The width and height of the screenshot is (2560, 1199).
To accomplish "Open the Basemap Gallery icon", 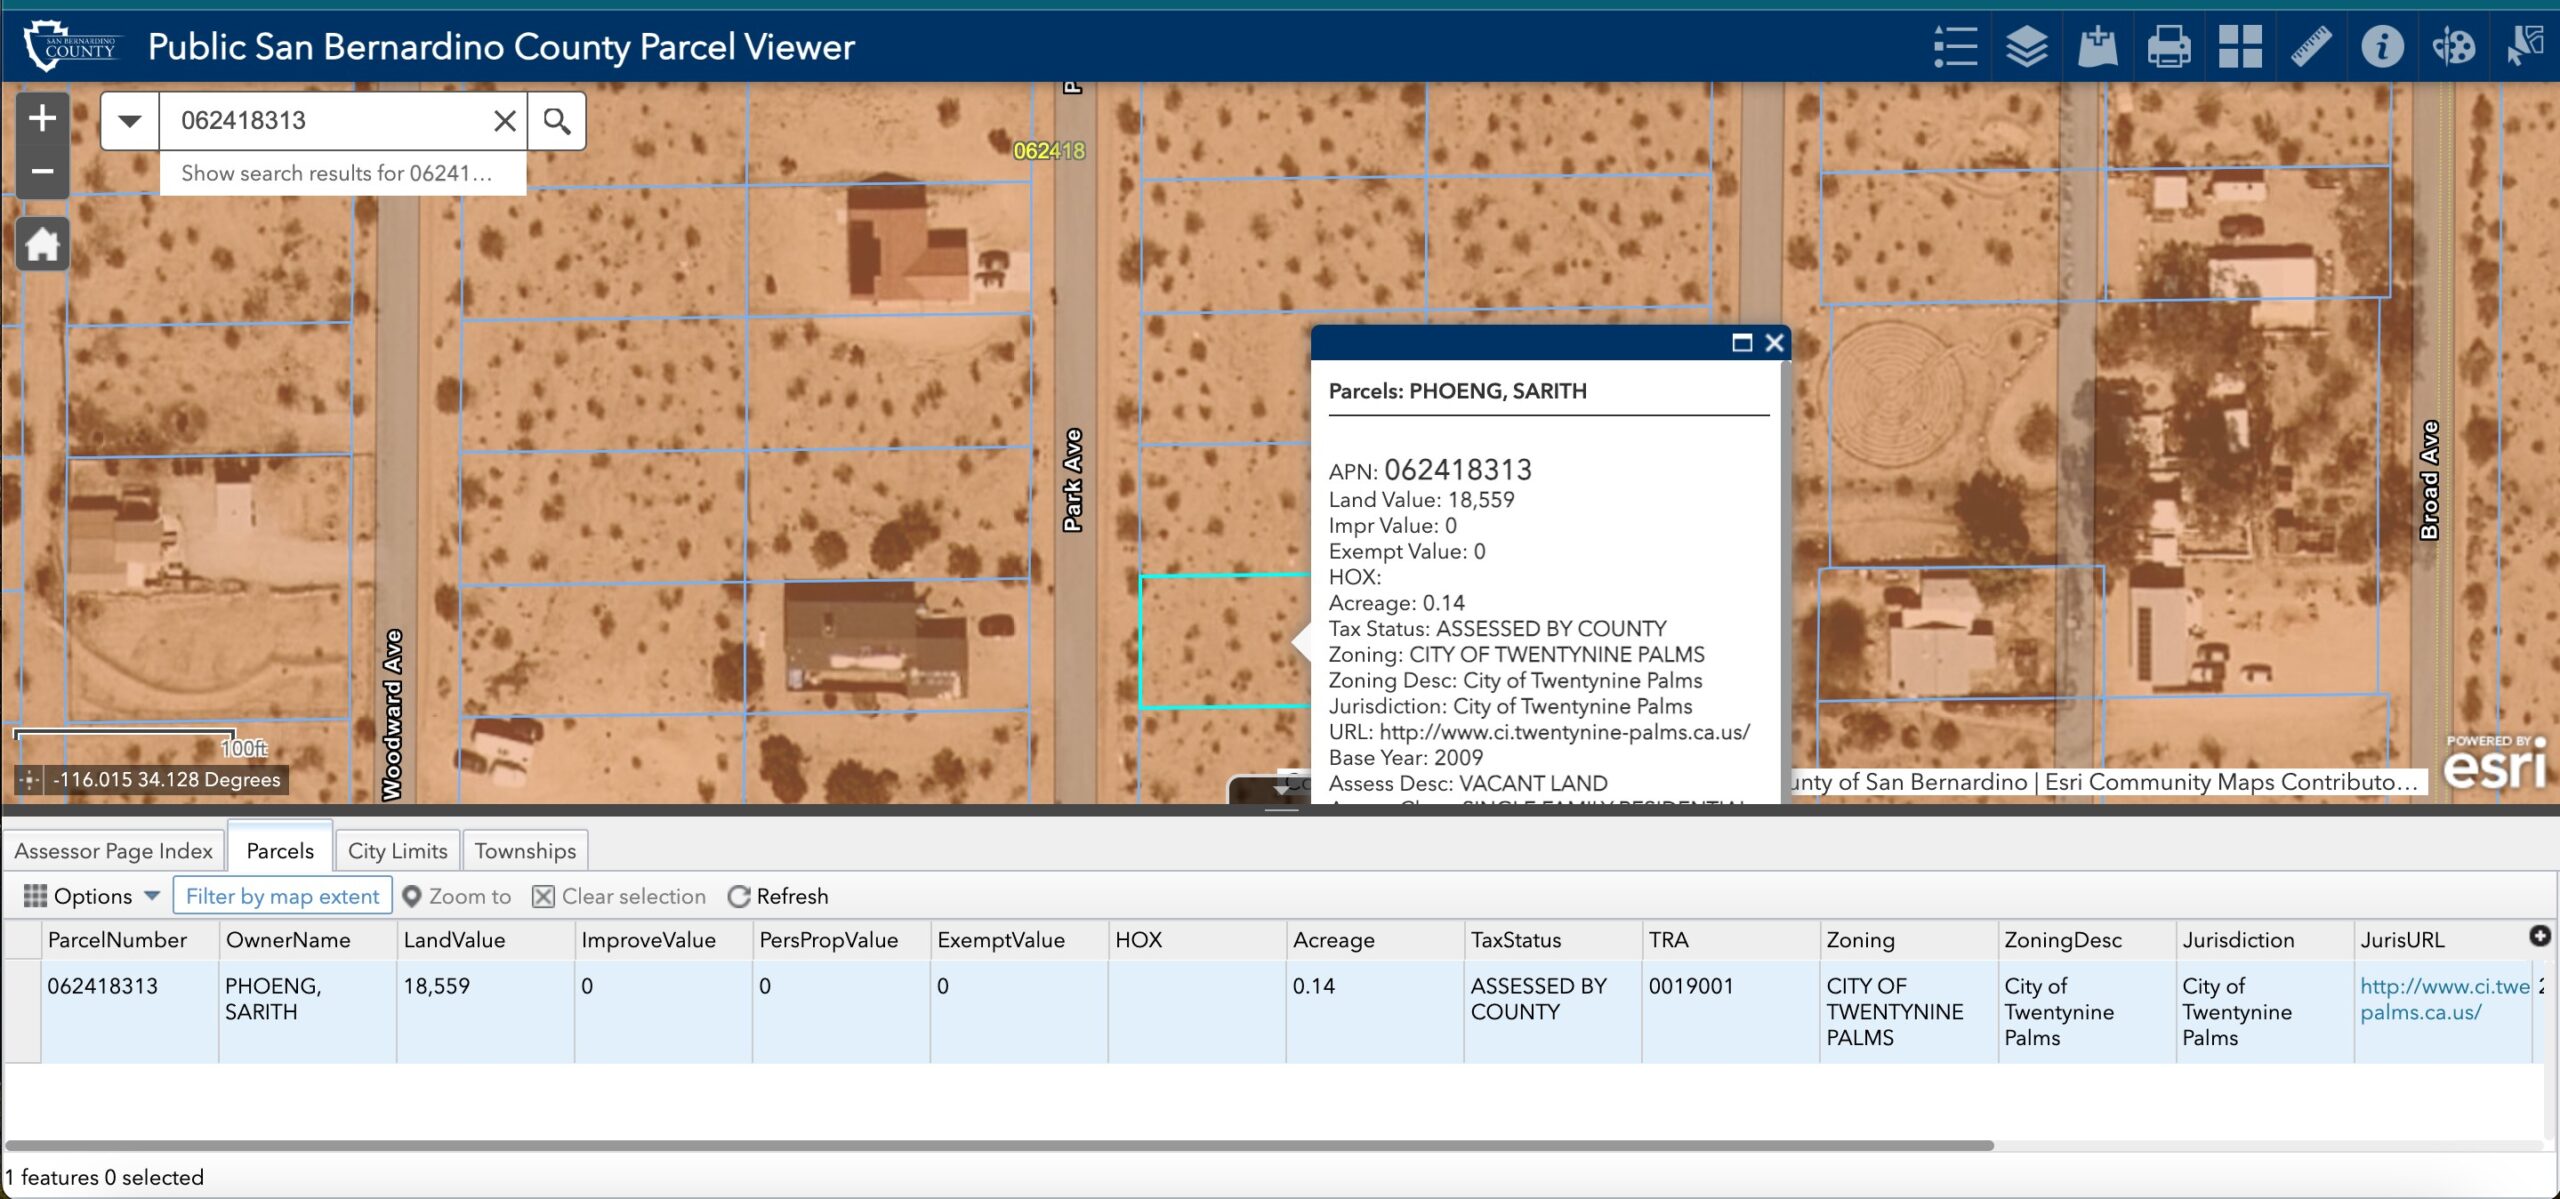I will pyautogui.click(x=2240, y=45).
